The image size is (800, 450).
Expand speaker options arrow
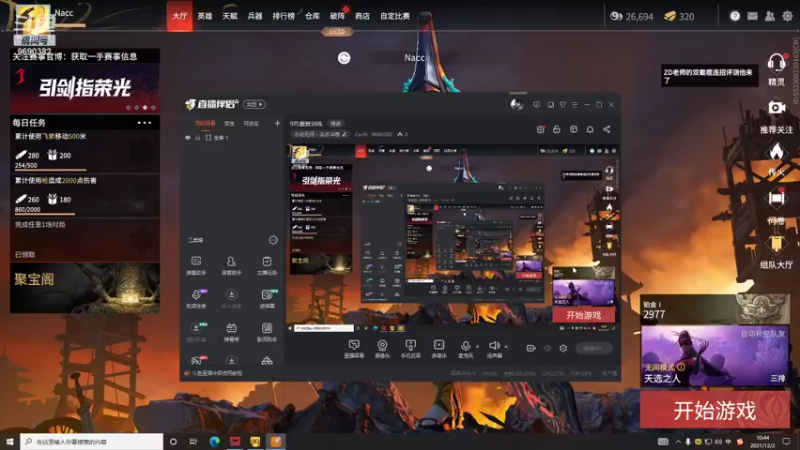coord(506,346)
